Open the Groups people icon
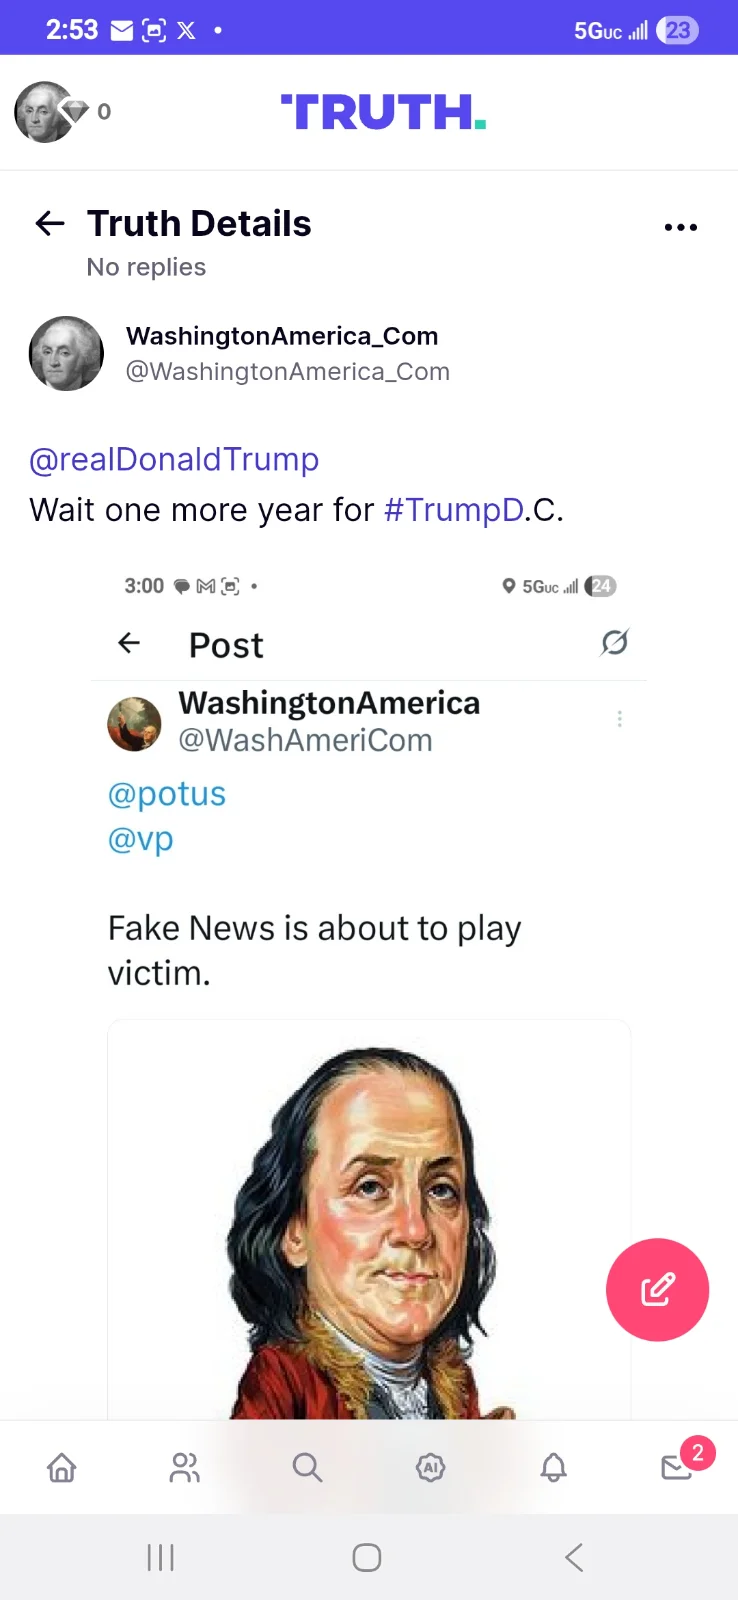The width and height of the screenshot is (738, 1600). [x=184, y=1467]
